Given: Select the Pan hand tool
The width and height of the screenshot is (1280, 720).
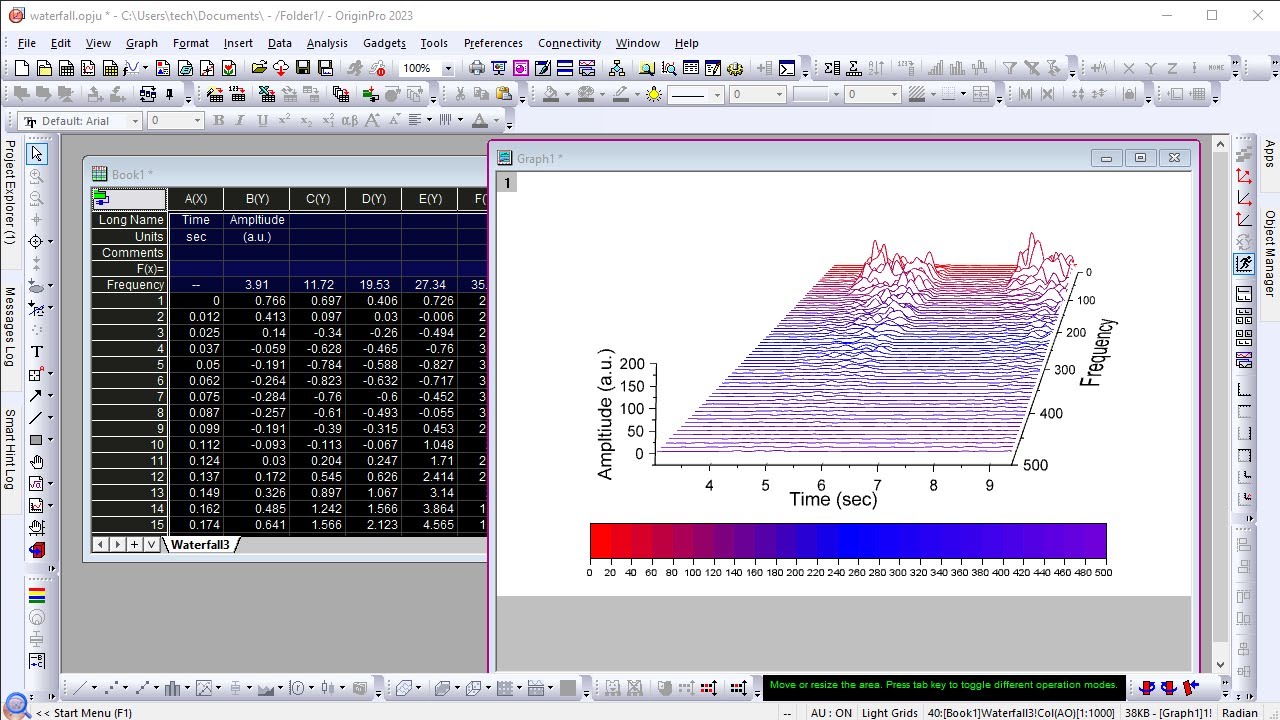Looking at the screenshot, I should 36,462.
